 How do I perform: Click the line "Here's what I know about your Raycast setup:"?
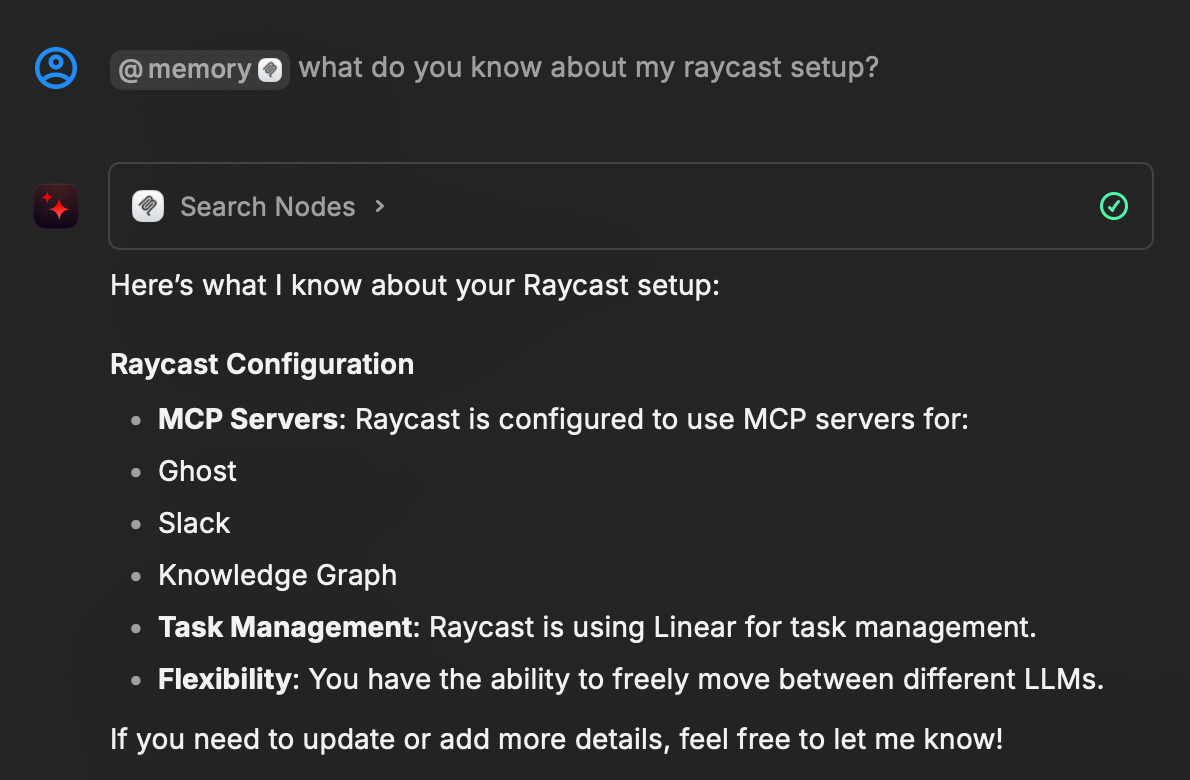click(414, 285)
